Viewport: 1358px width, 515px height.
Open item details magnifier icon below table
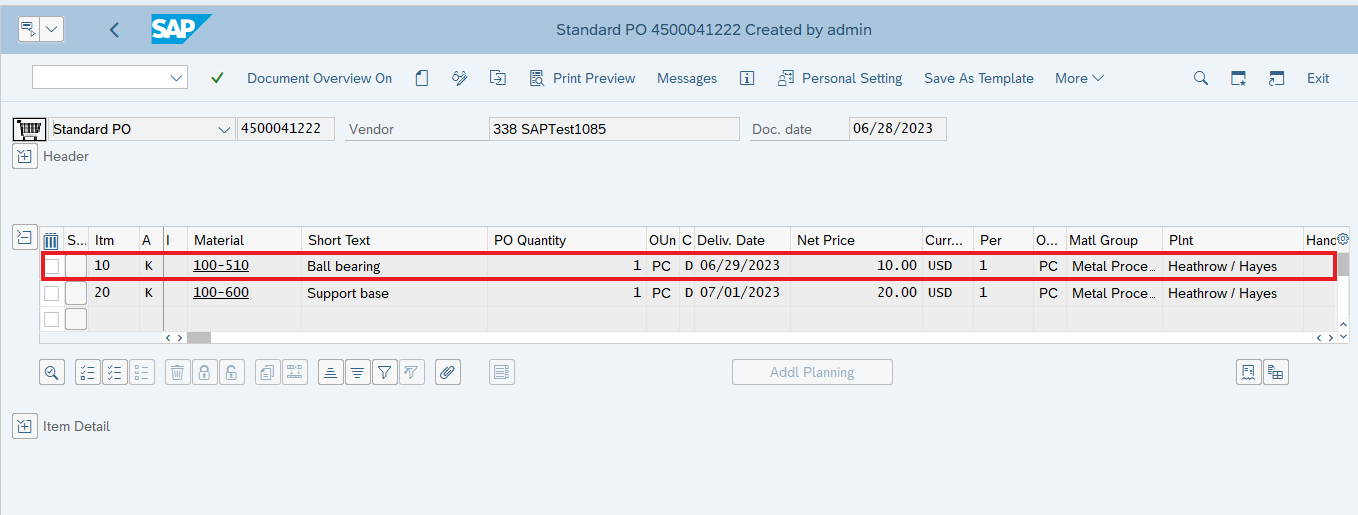(x=52, y=373)
